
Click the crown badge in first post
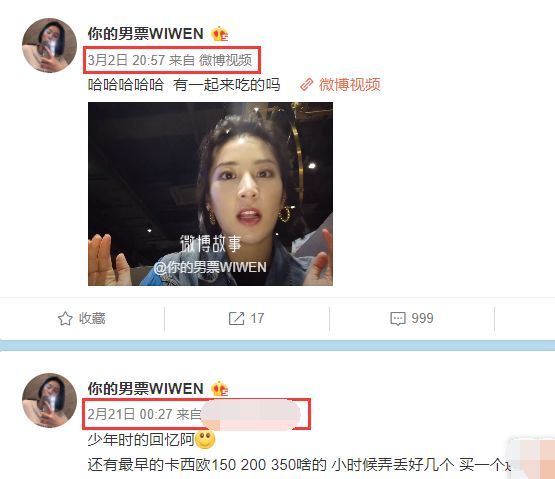click(x=219, y=34)
